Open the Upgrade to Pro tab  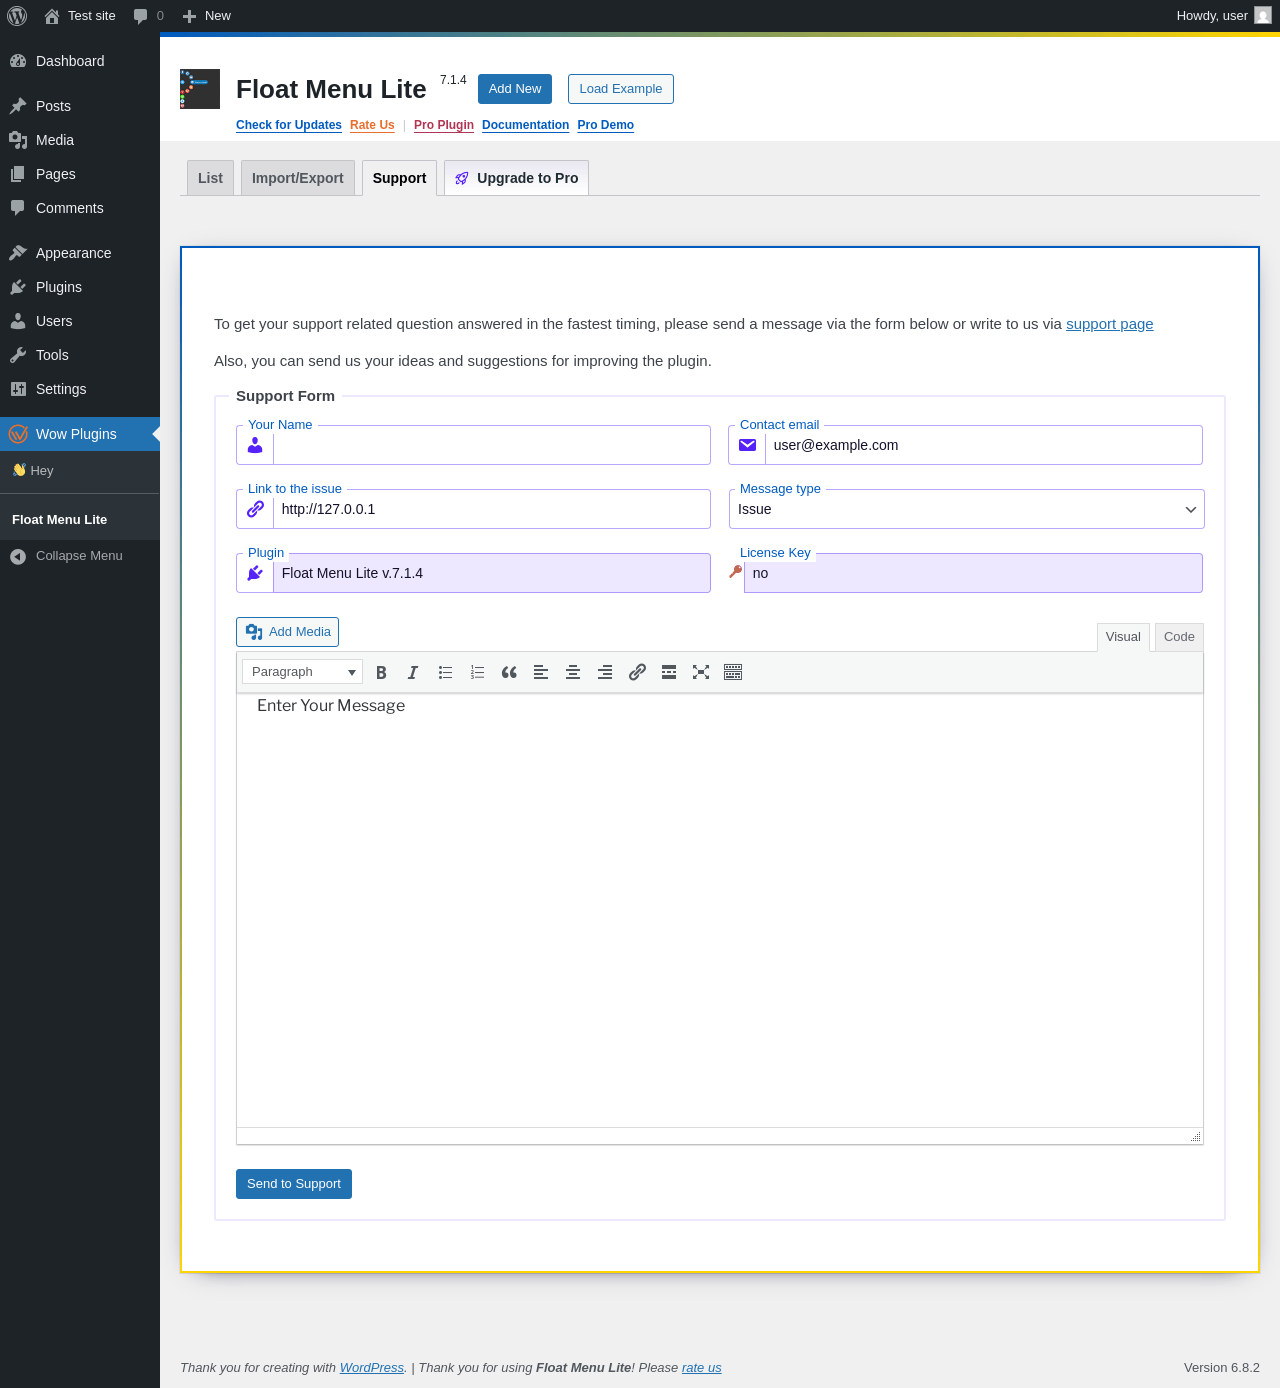[x=516, y=178]
